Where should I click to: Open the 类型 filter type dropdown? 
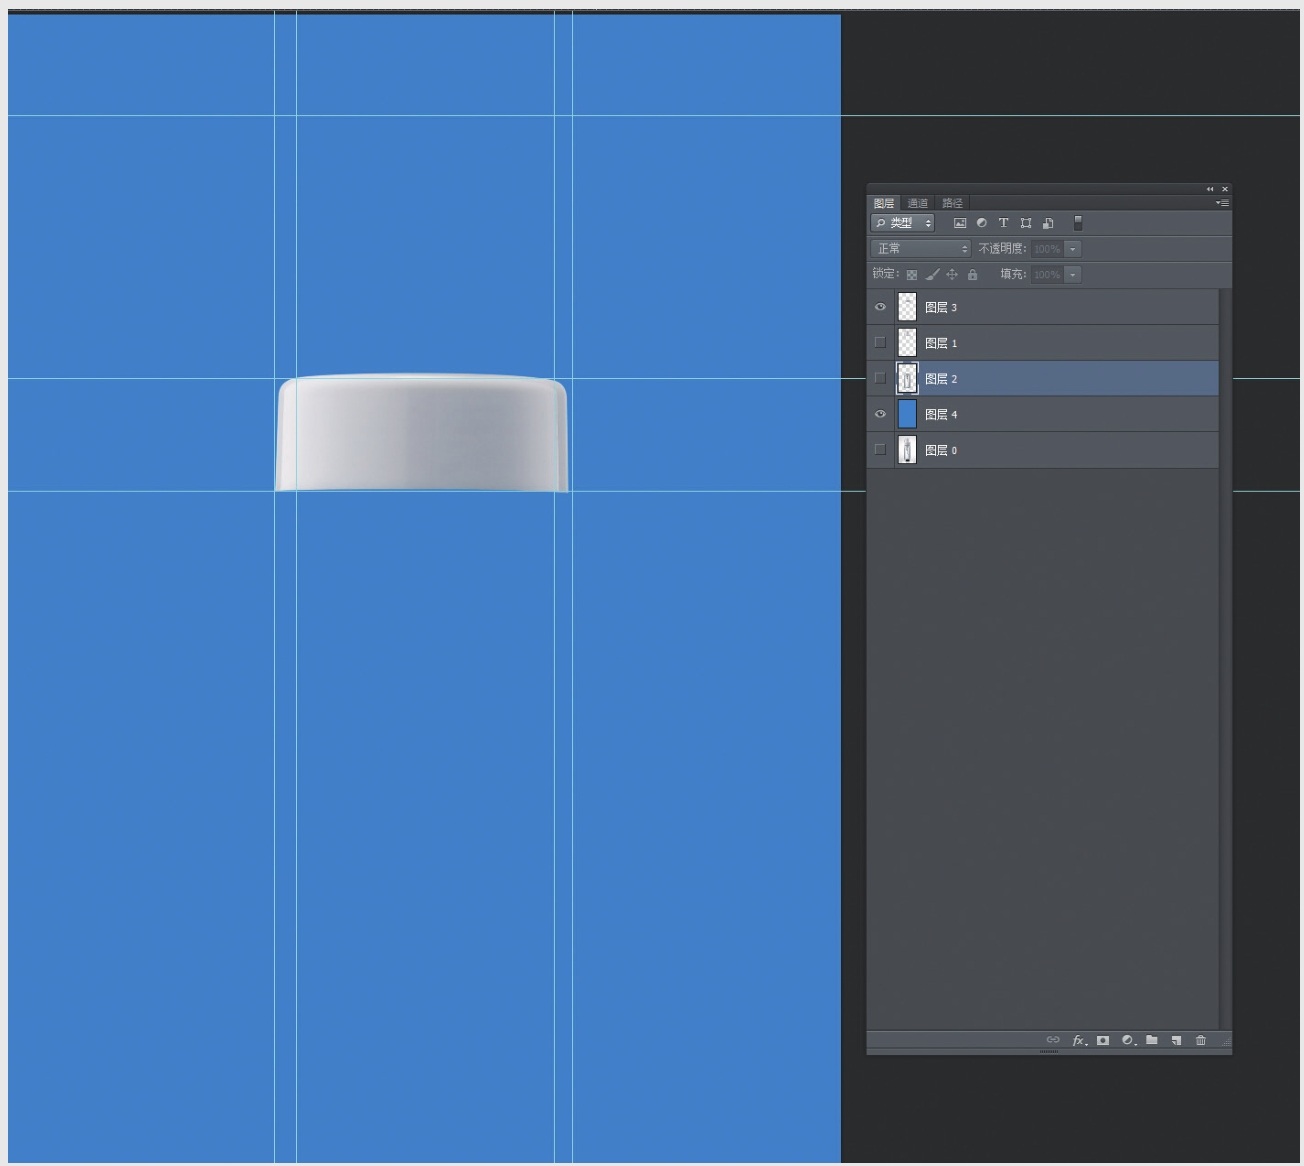click(x=903, y=223)
